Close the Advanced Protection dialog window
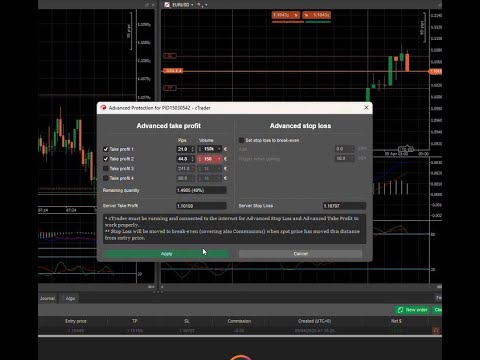The width and height of the screenshot is (480, 360). click(366, 107)
